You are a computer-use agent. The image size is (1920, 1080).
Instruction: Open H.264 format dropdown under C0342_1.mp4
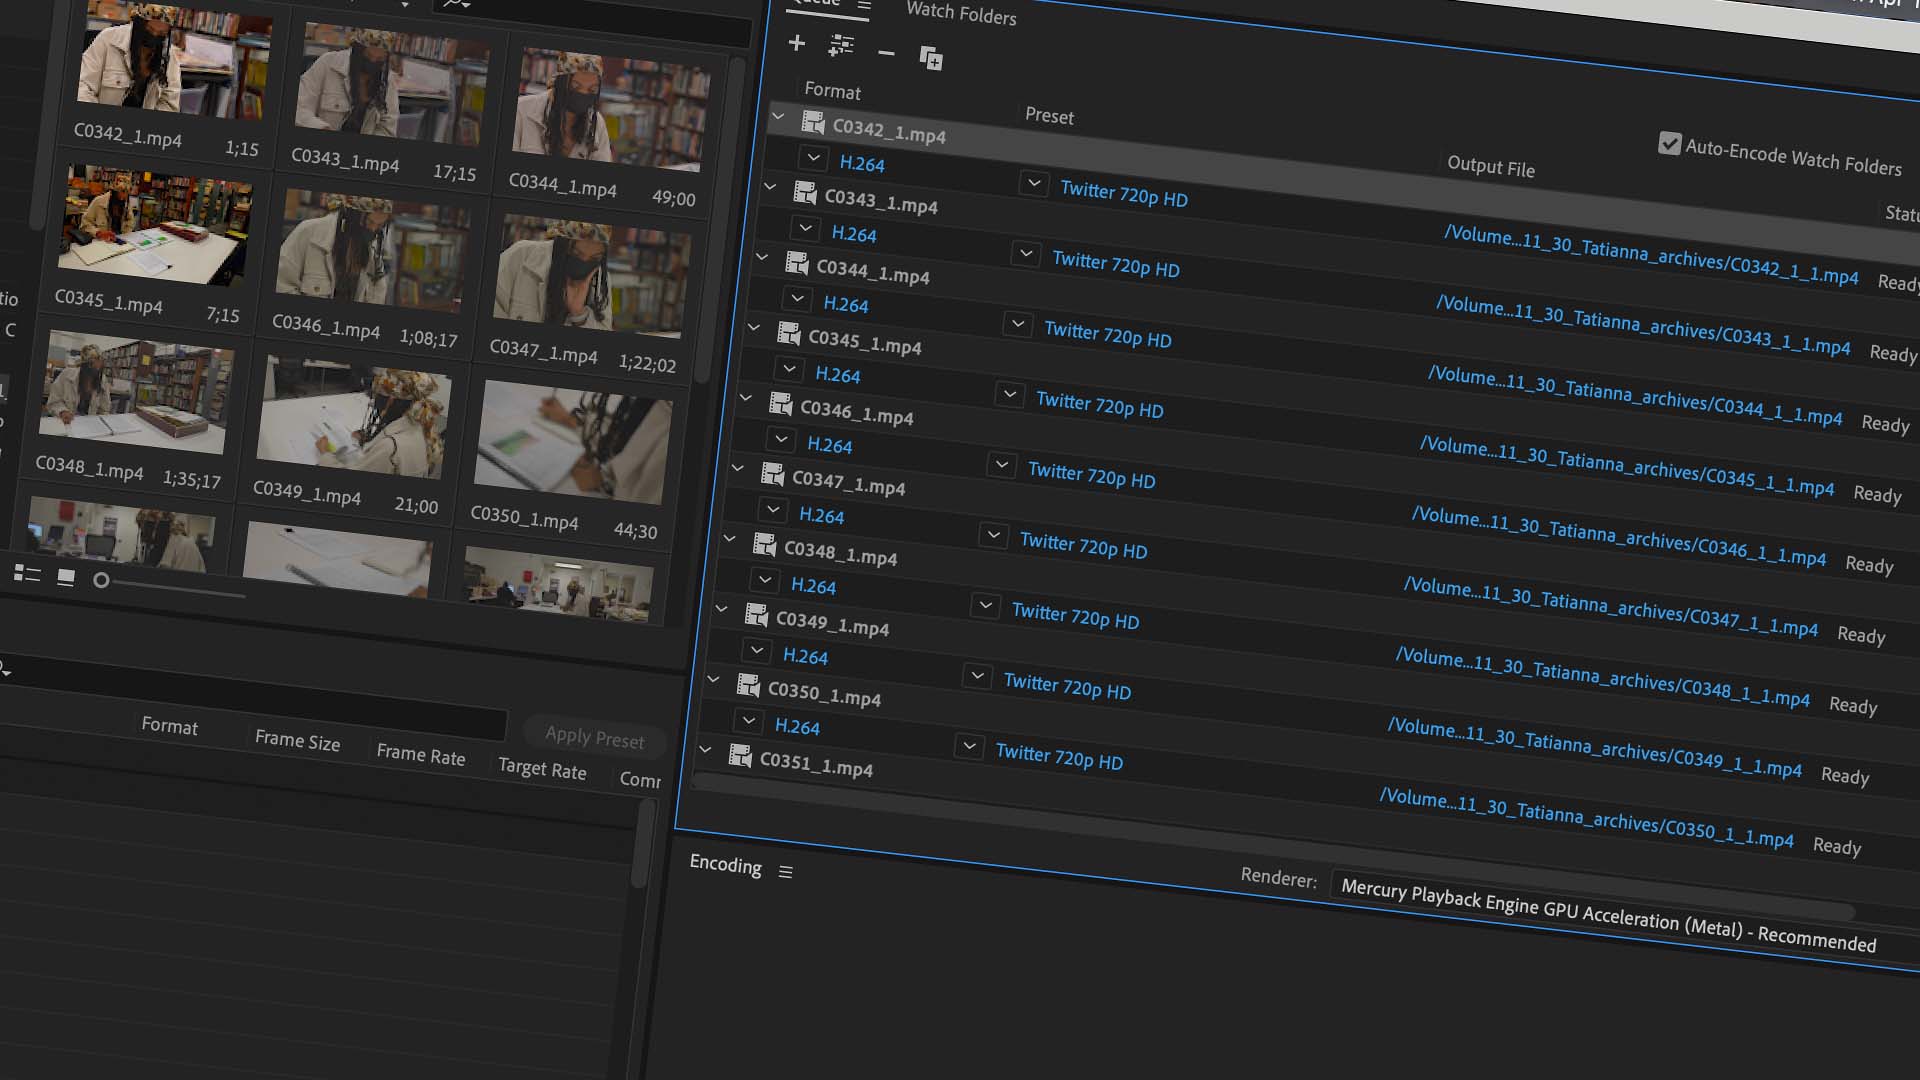[x=813, y=158]
